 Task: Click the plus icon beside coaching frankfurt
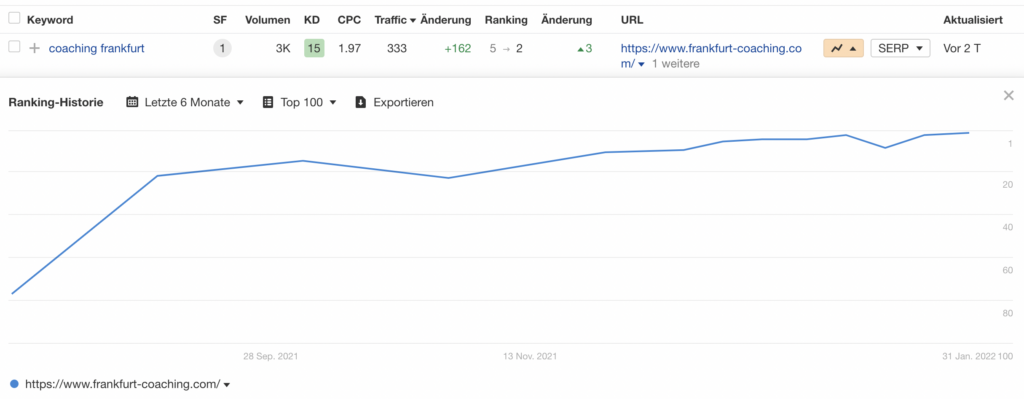coord(35,48)
